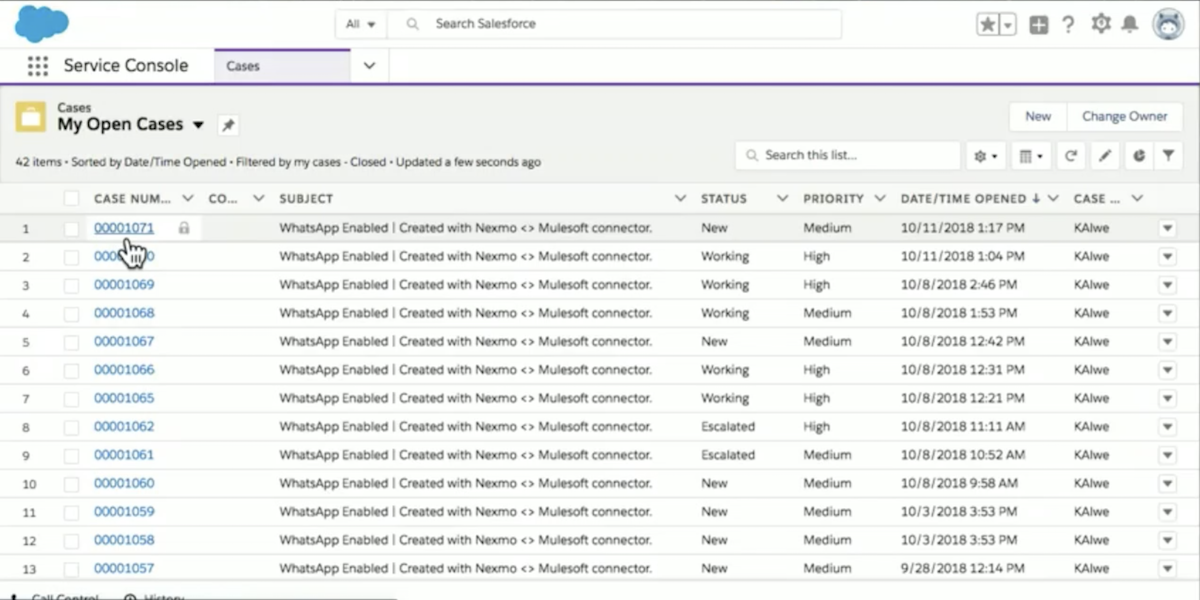Check the box for case 00001061
The width and height of the screenshot is (1200, 600).
(71, 455)
